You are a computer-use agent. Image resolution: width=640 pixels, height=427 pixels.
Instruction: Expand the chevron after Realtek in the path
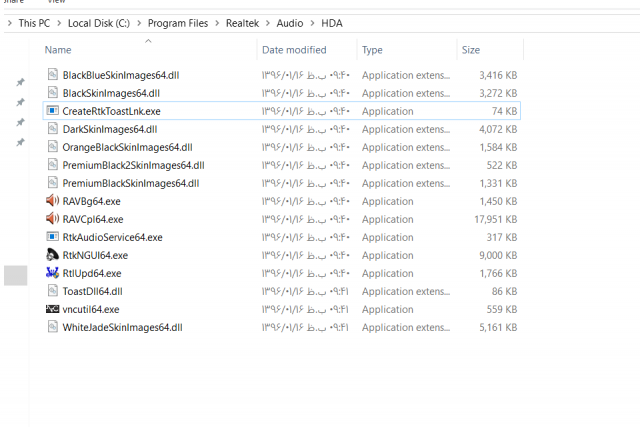click(x=268, y=23)
